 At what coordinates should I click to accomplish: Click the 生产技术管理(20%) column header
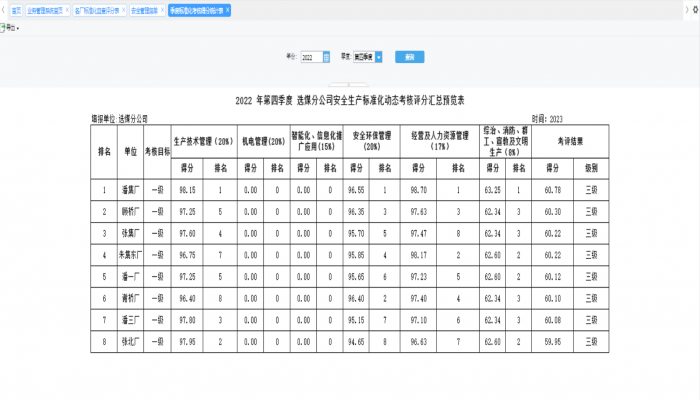(x=203, y=142)
